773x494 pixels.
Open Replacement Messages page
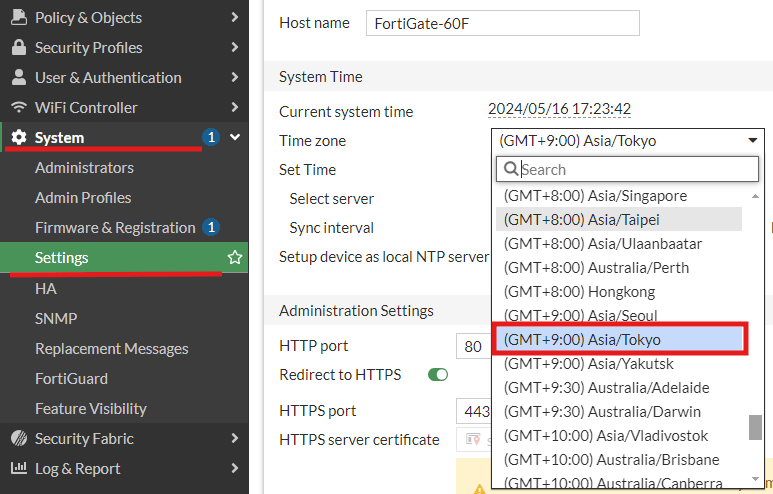click(x=111, y=349)
